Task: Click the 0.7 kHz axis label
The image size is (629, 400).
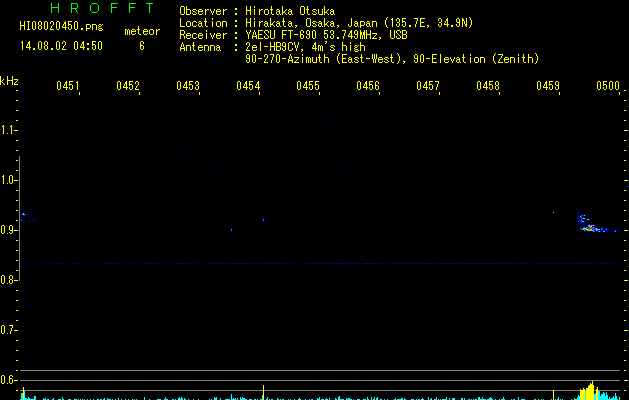Action: (x=8, y=330)
